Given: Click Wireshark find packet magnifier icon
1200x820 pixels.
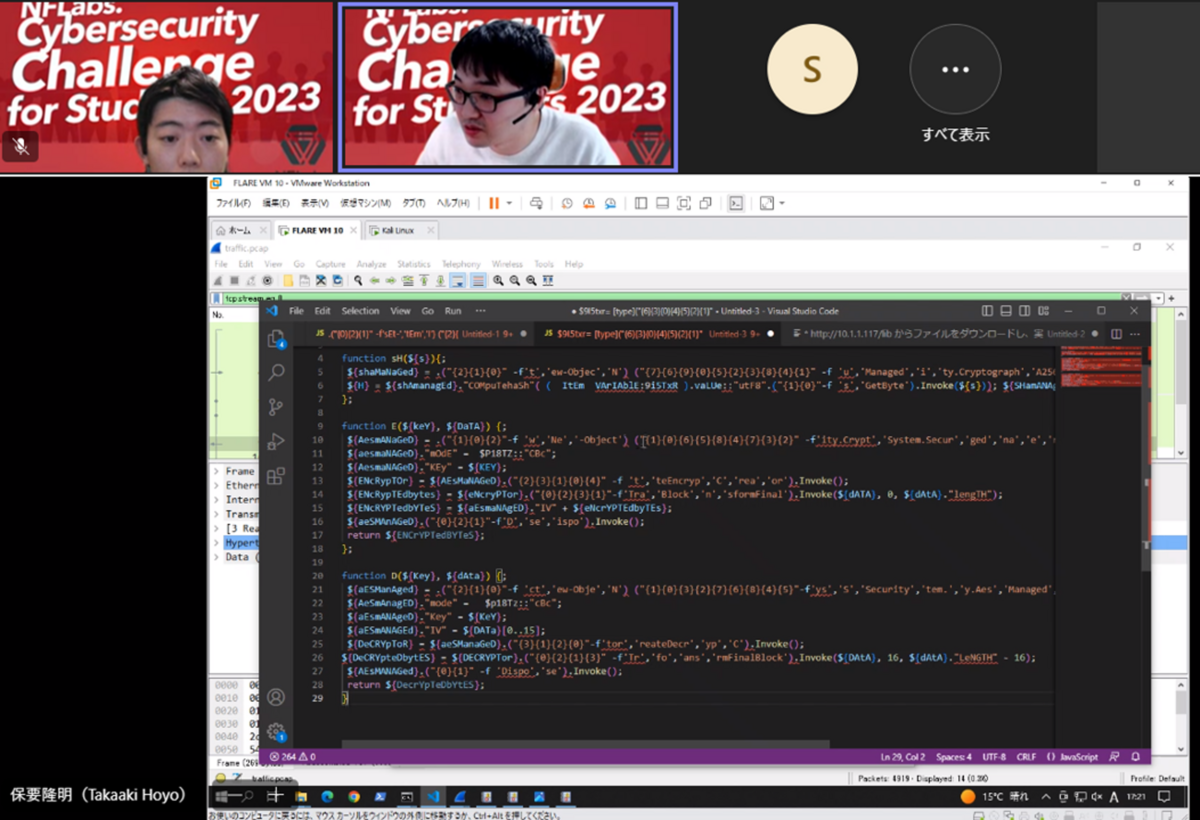Looking at the screenshot, I should 358,281.
